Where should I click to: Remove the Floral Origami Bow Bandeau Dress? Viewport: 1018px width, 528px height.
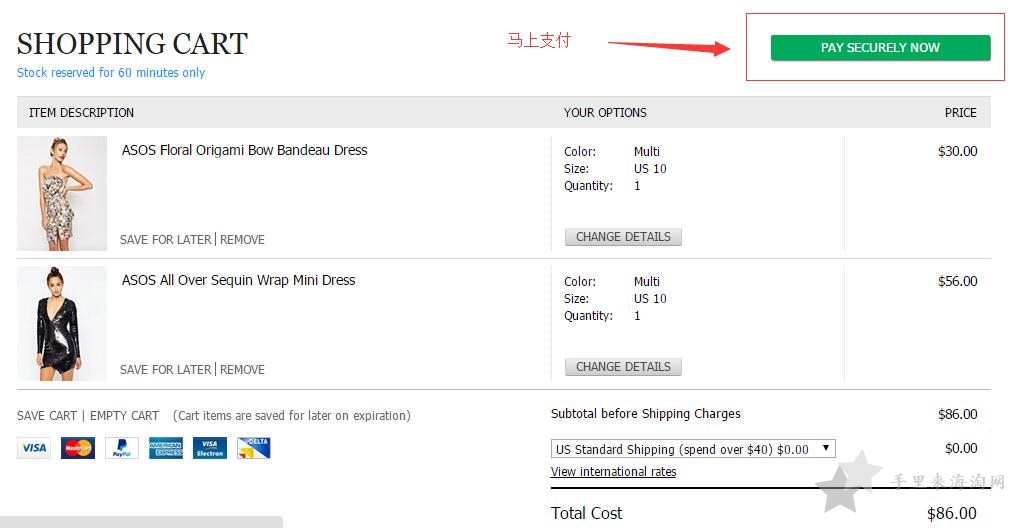[242, 240]
